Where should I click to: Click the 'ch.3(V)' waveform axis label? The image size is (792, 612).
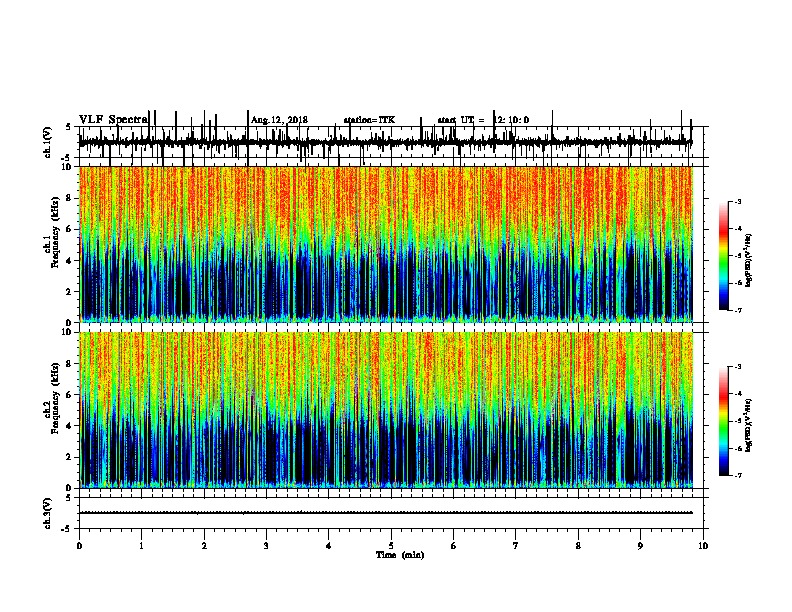coord(48,513)
